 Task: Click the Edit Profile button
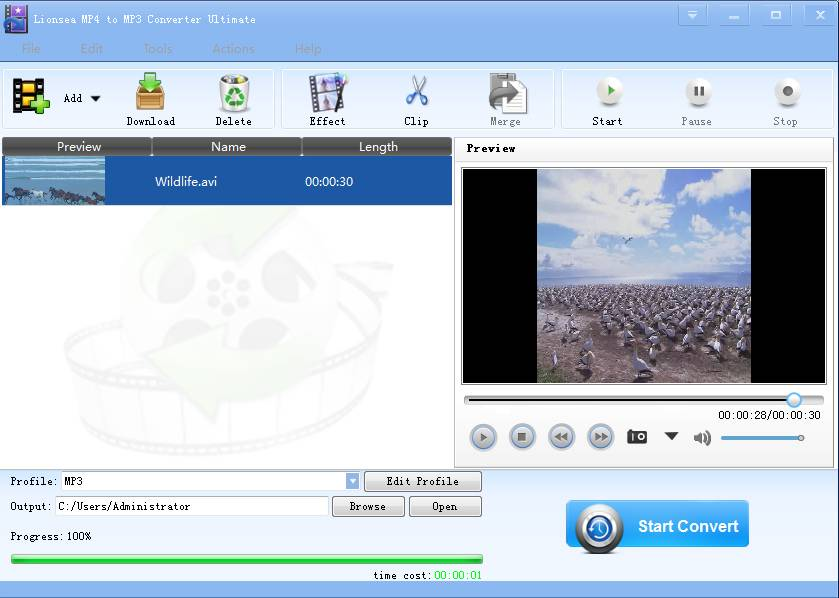pos(423,481)
